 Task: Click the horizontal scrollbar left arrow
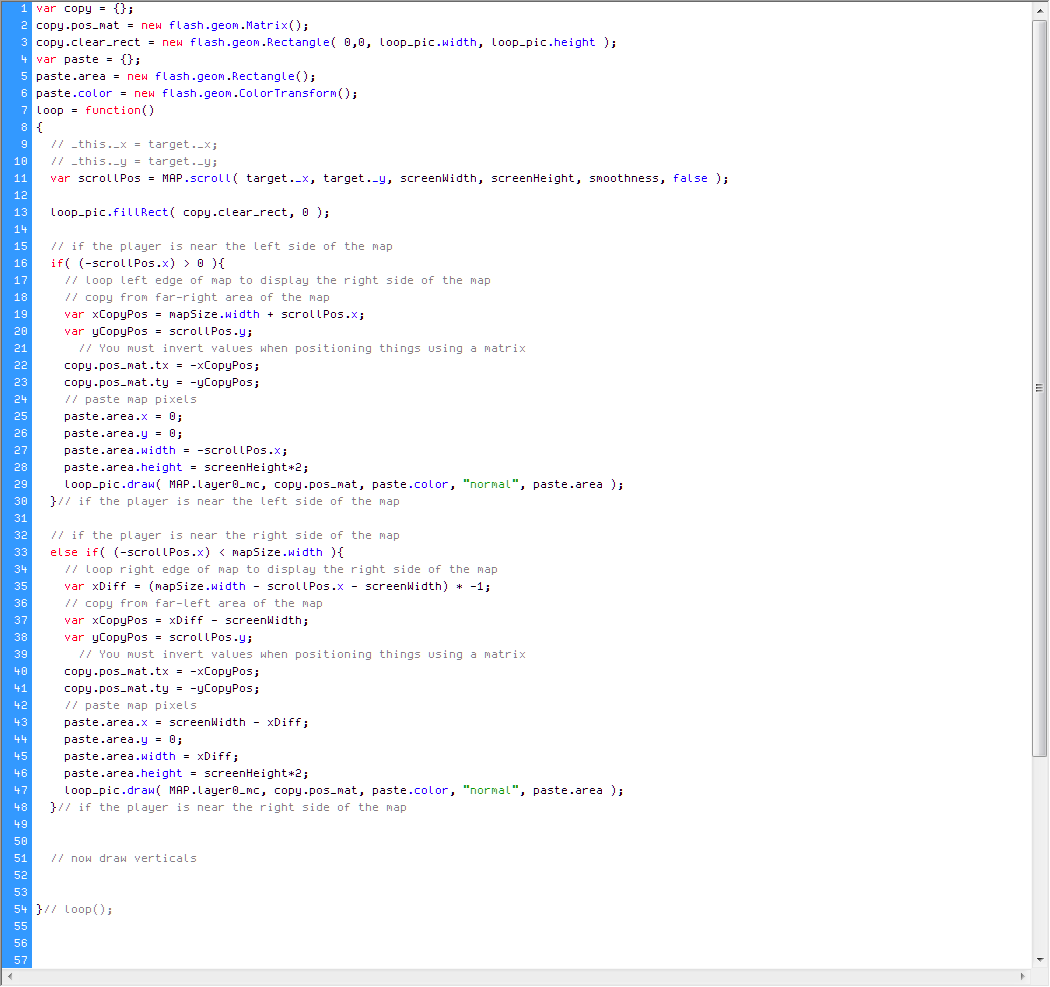coord(9,976)
